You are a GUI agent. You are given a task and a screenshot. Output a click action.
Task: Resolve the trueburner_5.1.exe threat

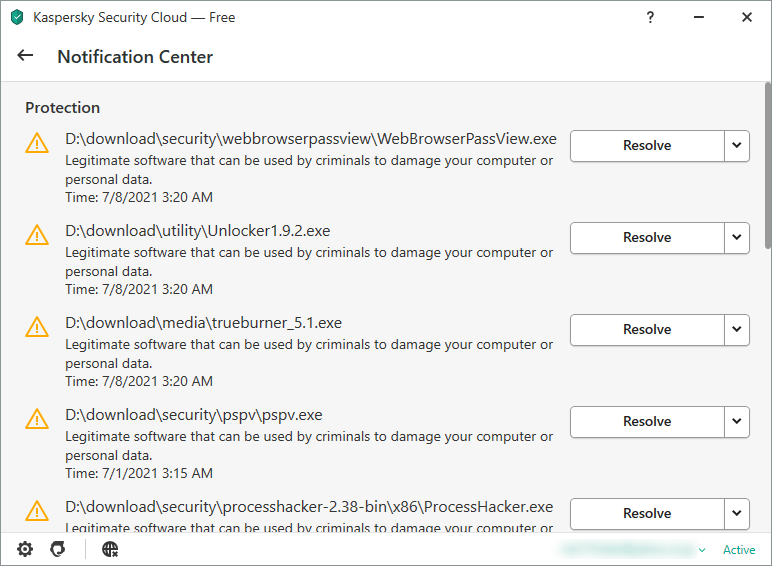click(x=647, y=330)
